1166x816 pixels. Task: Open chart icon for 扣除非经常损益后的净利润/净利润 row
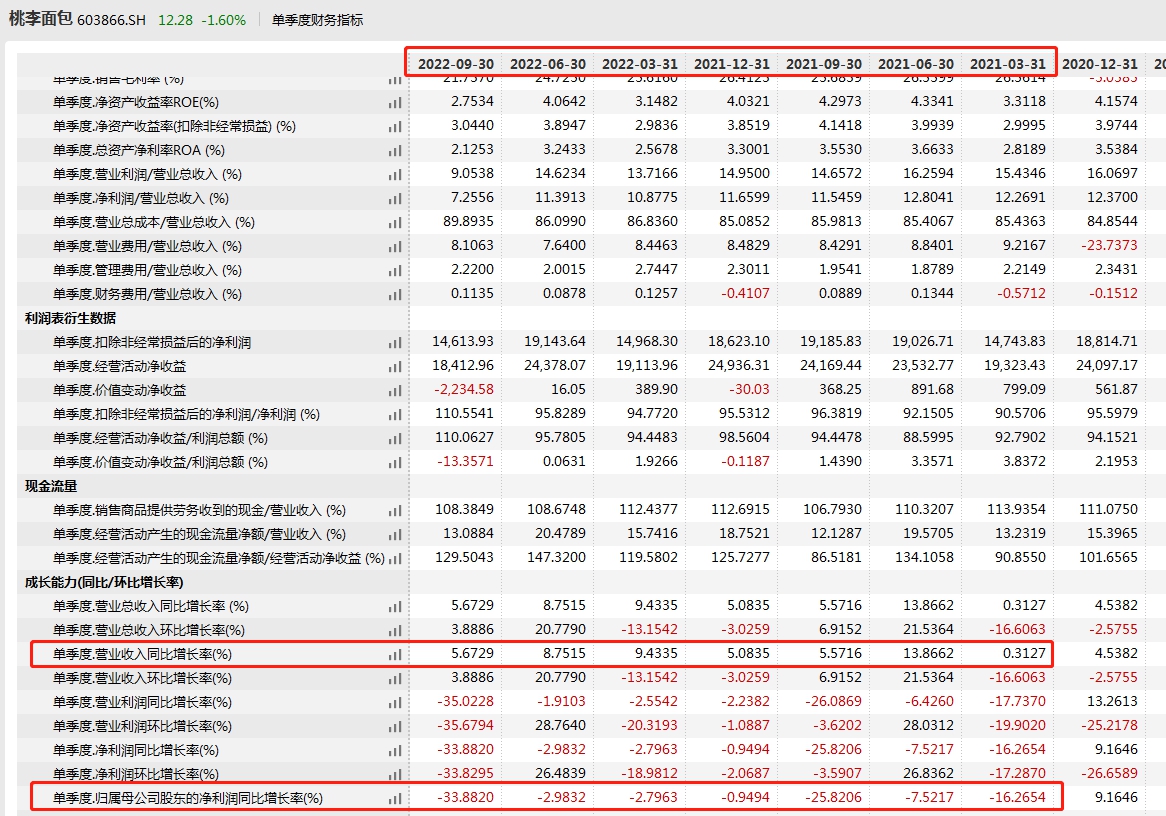pos(395,414)
